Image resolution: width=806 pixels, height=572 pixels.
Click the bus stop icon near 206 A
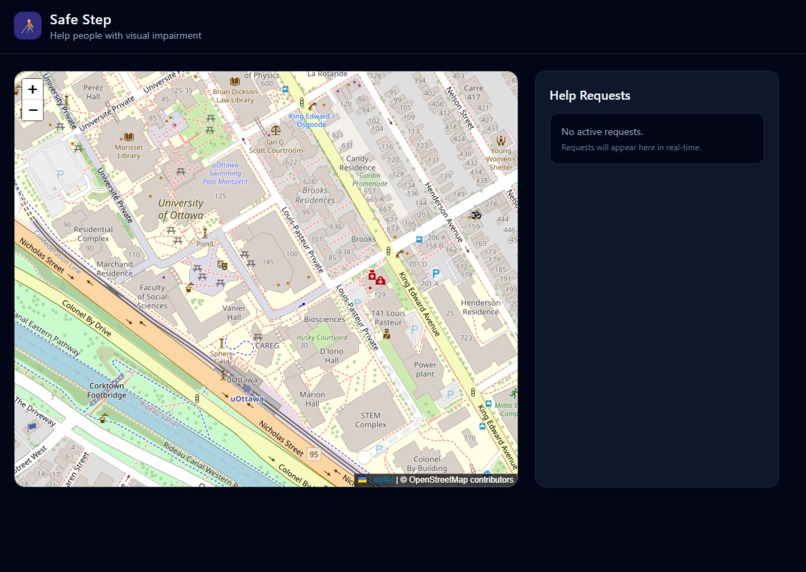(x=419, y=239)
